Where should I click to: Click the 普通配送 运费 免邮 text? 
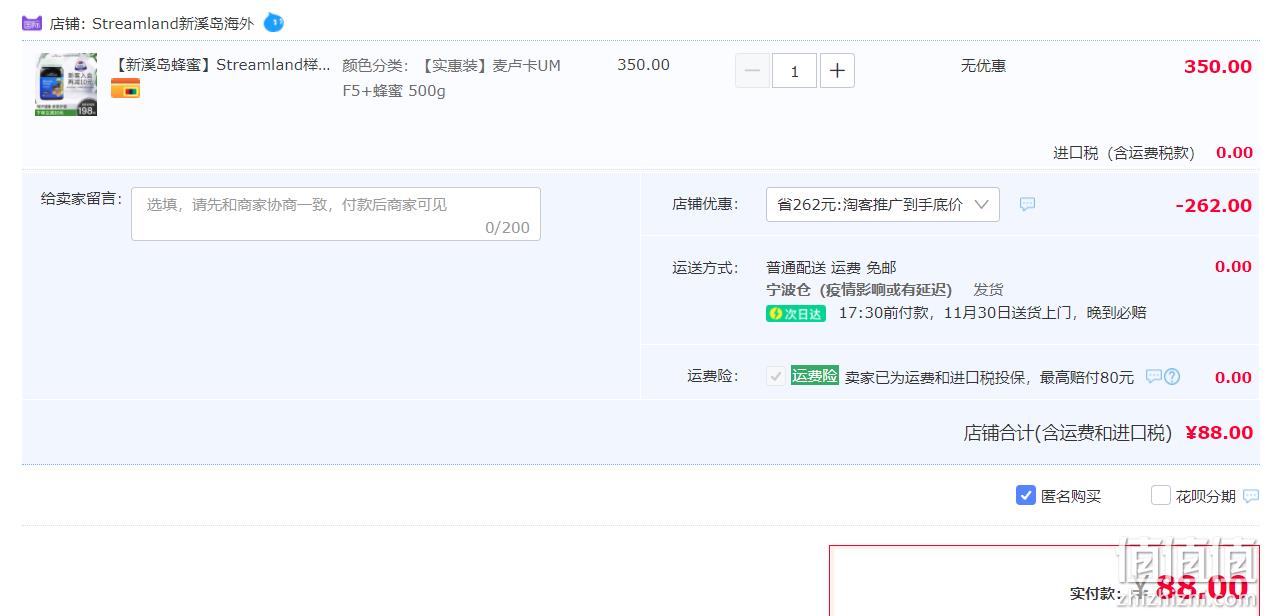click(831, 267)
